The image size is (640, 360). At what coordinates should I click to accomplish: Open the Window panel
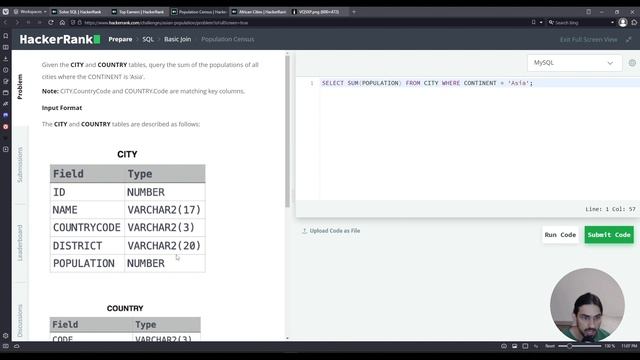(6, 93)
